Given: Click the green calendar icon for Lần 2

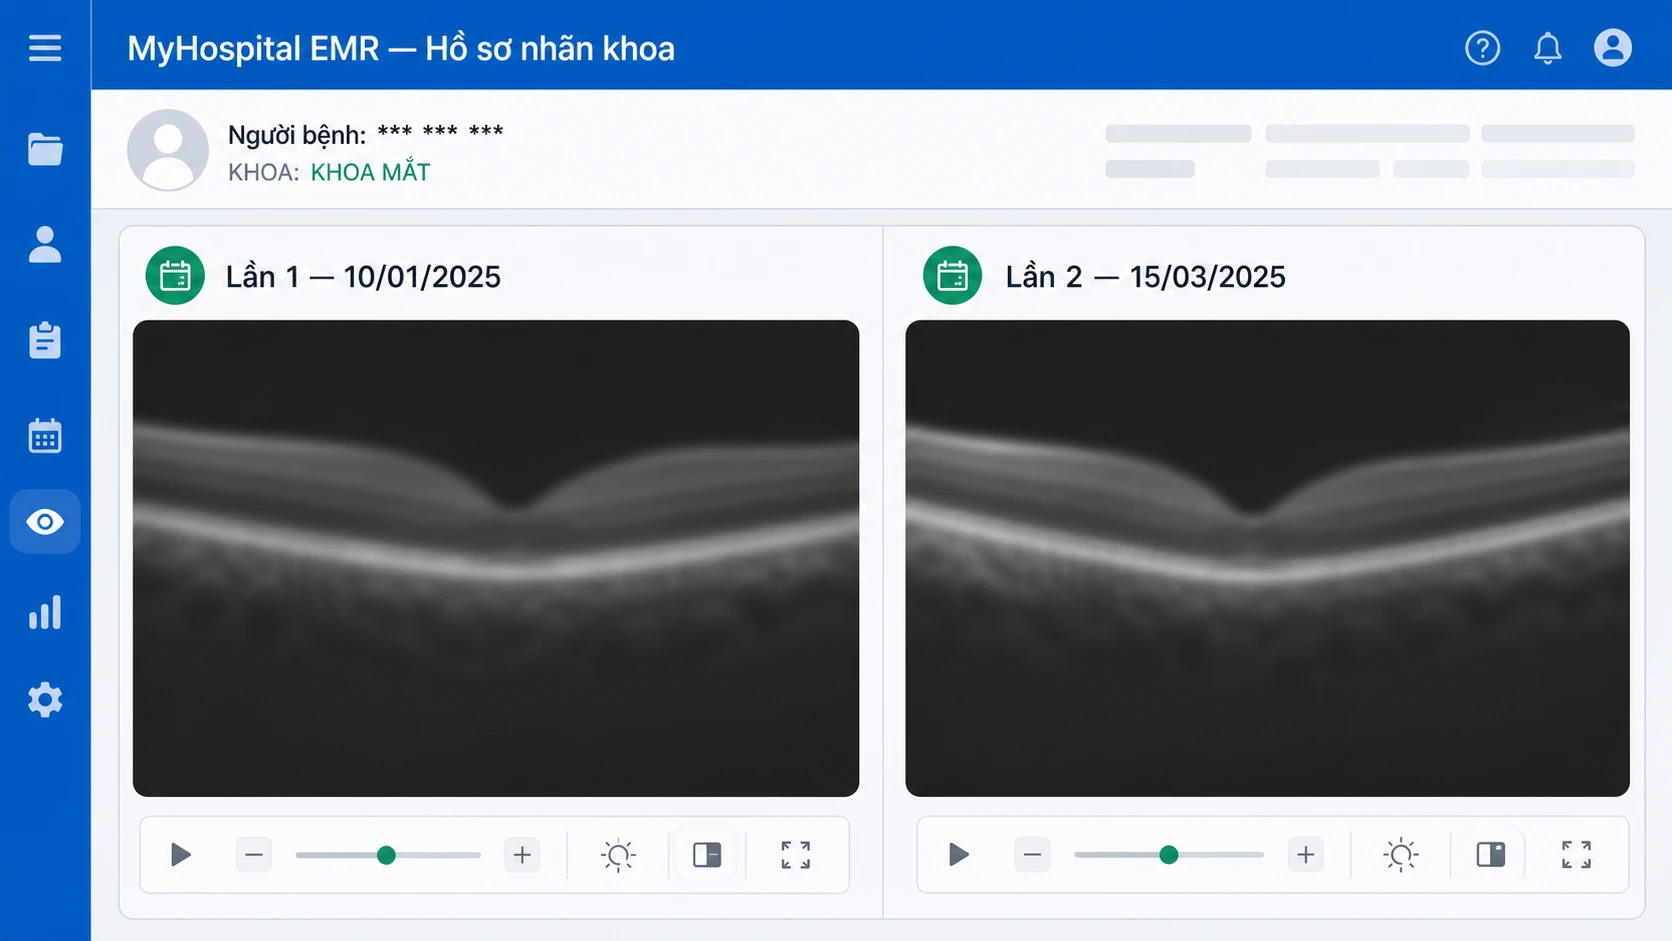Looking at the screenshot, I should click(952, 275).
